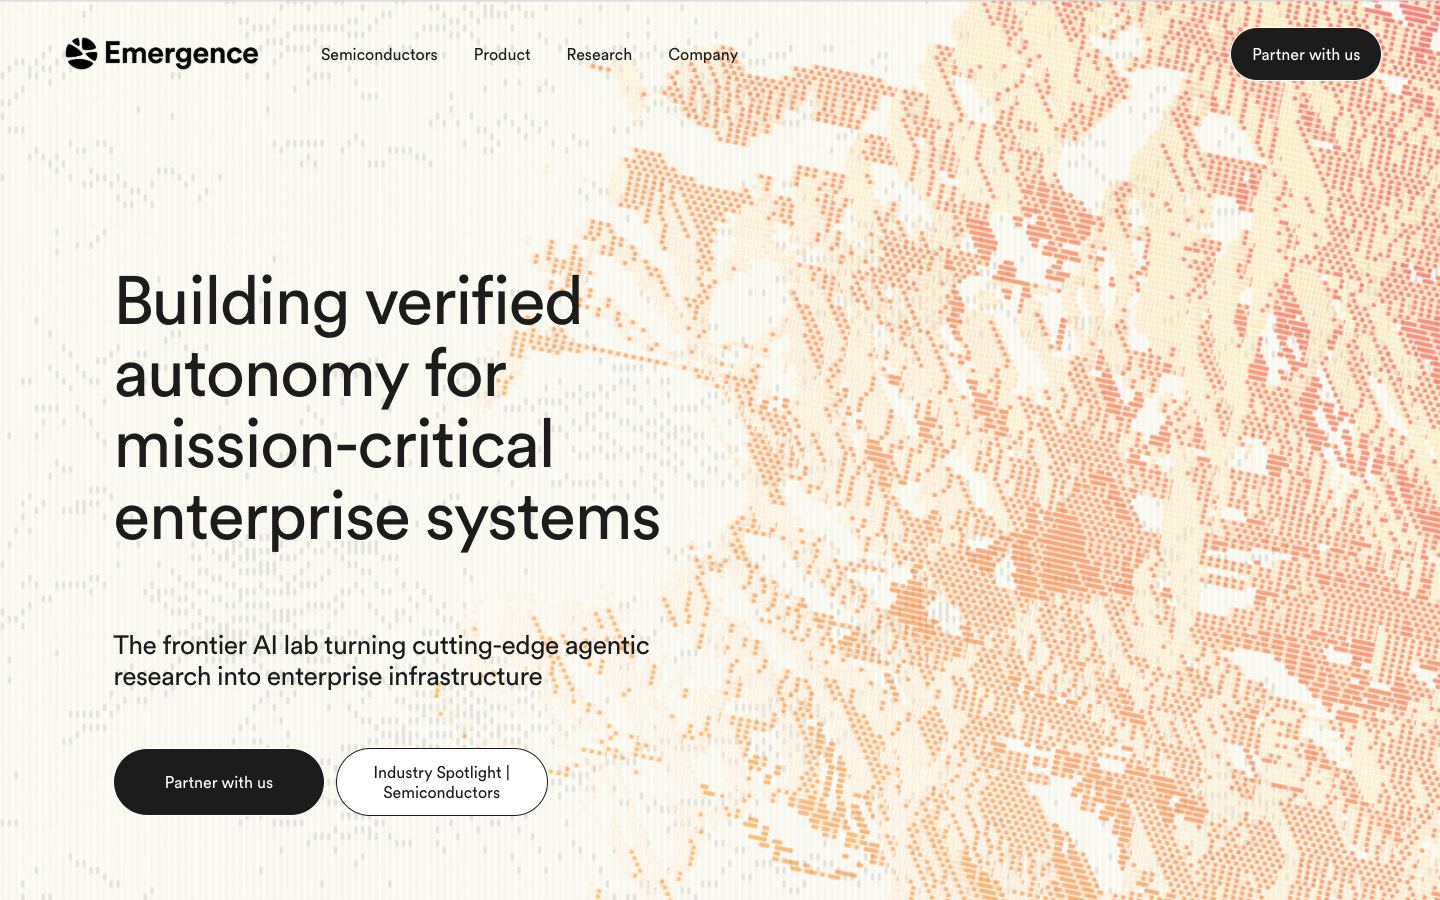Click the hero Partner with us button
1440x900 pixels.
[x=219, y=782]
